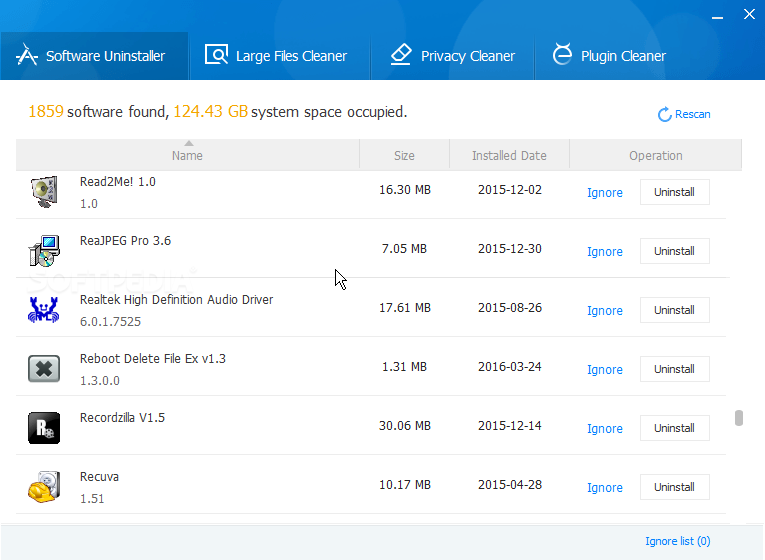
Task: Click the 124.43 GB space figure
Action: click(x=211, y=111)
